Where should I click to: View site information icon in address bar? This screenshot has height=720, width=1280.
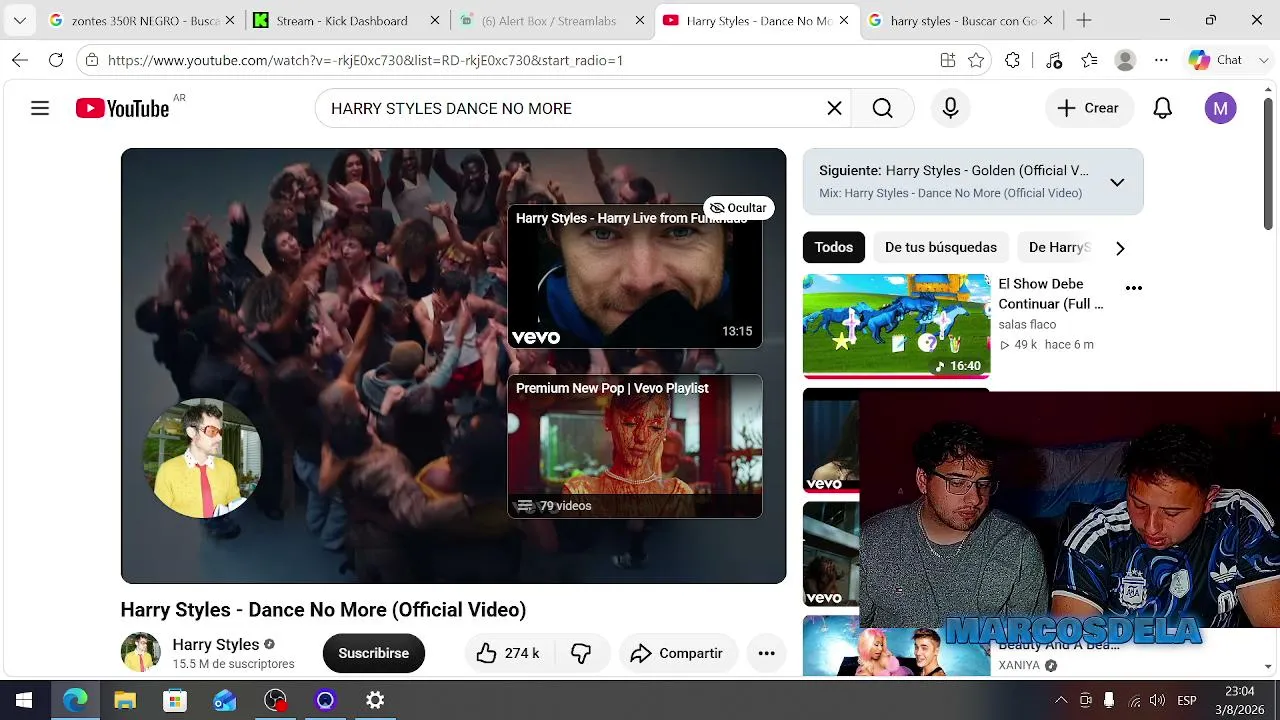click(92, 60)
